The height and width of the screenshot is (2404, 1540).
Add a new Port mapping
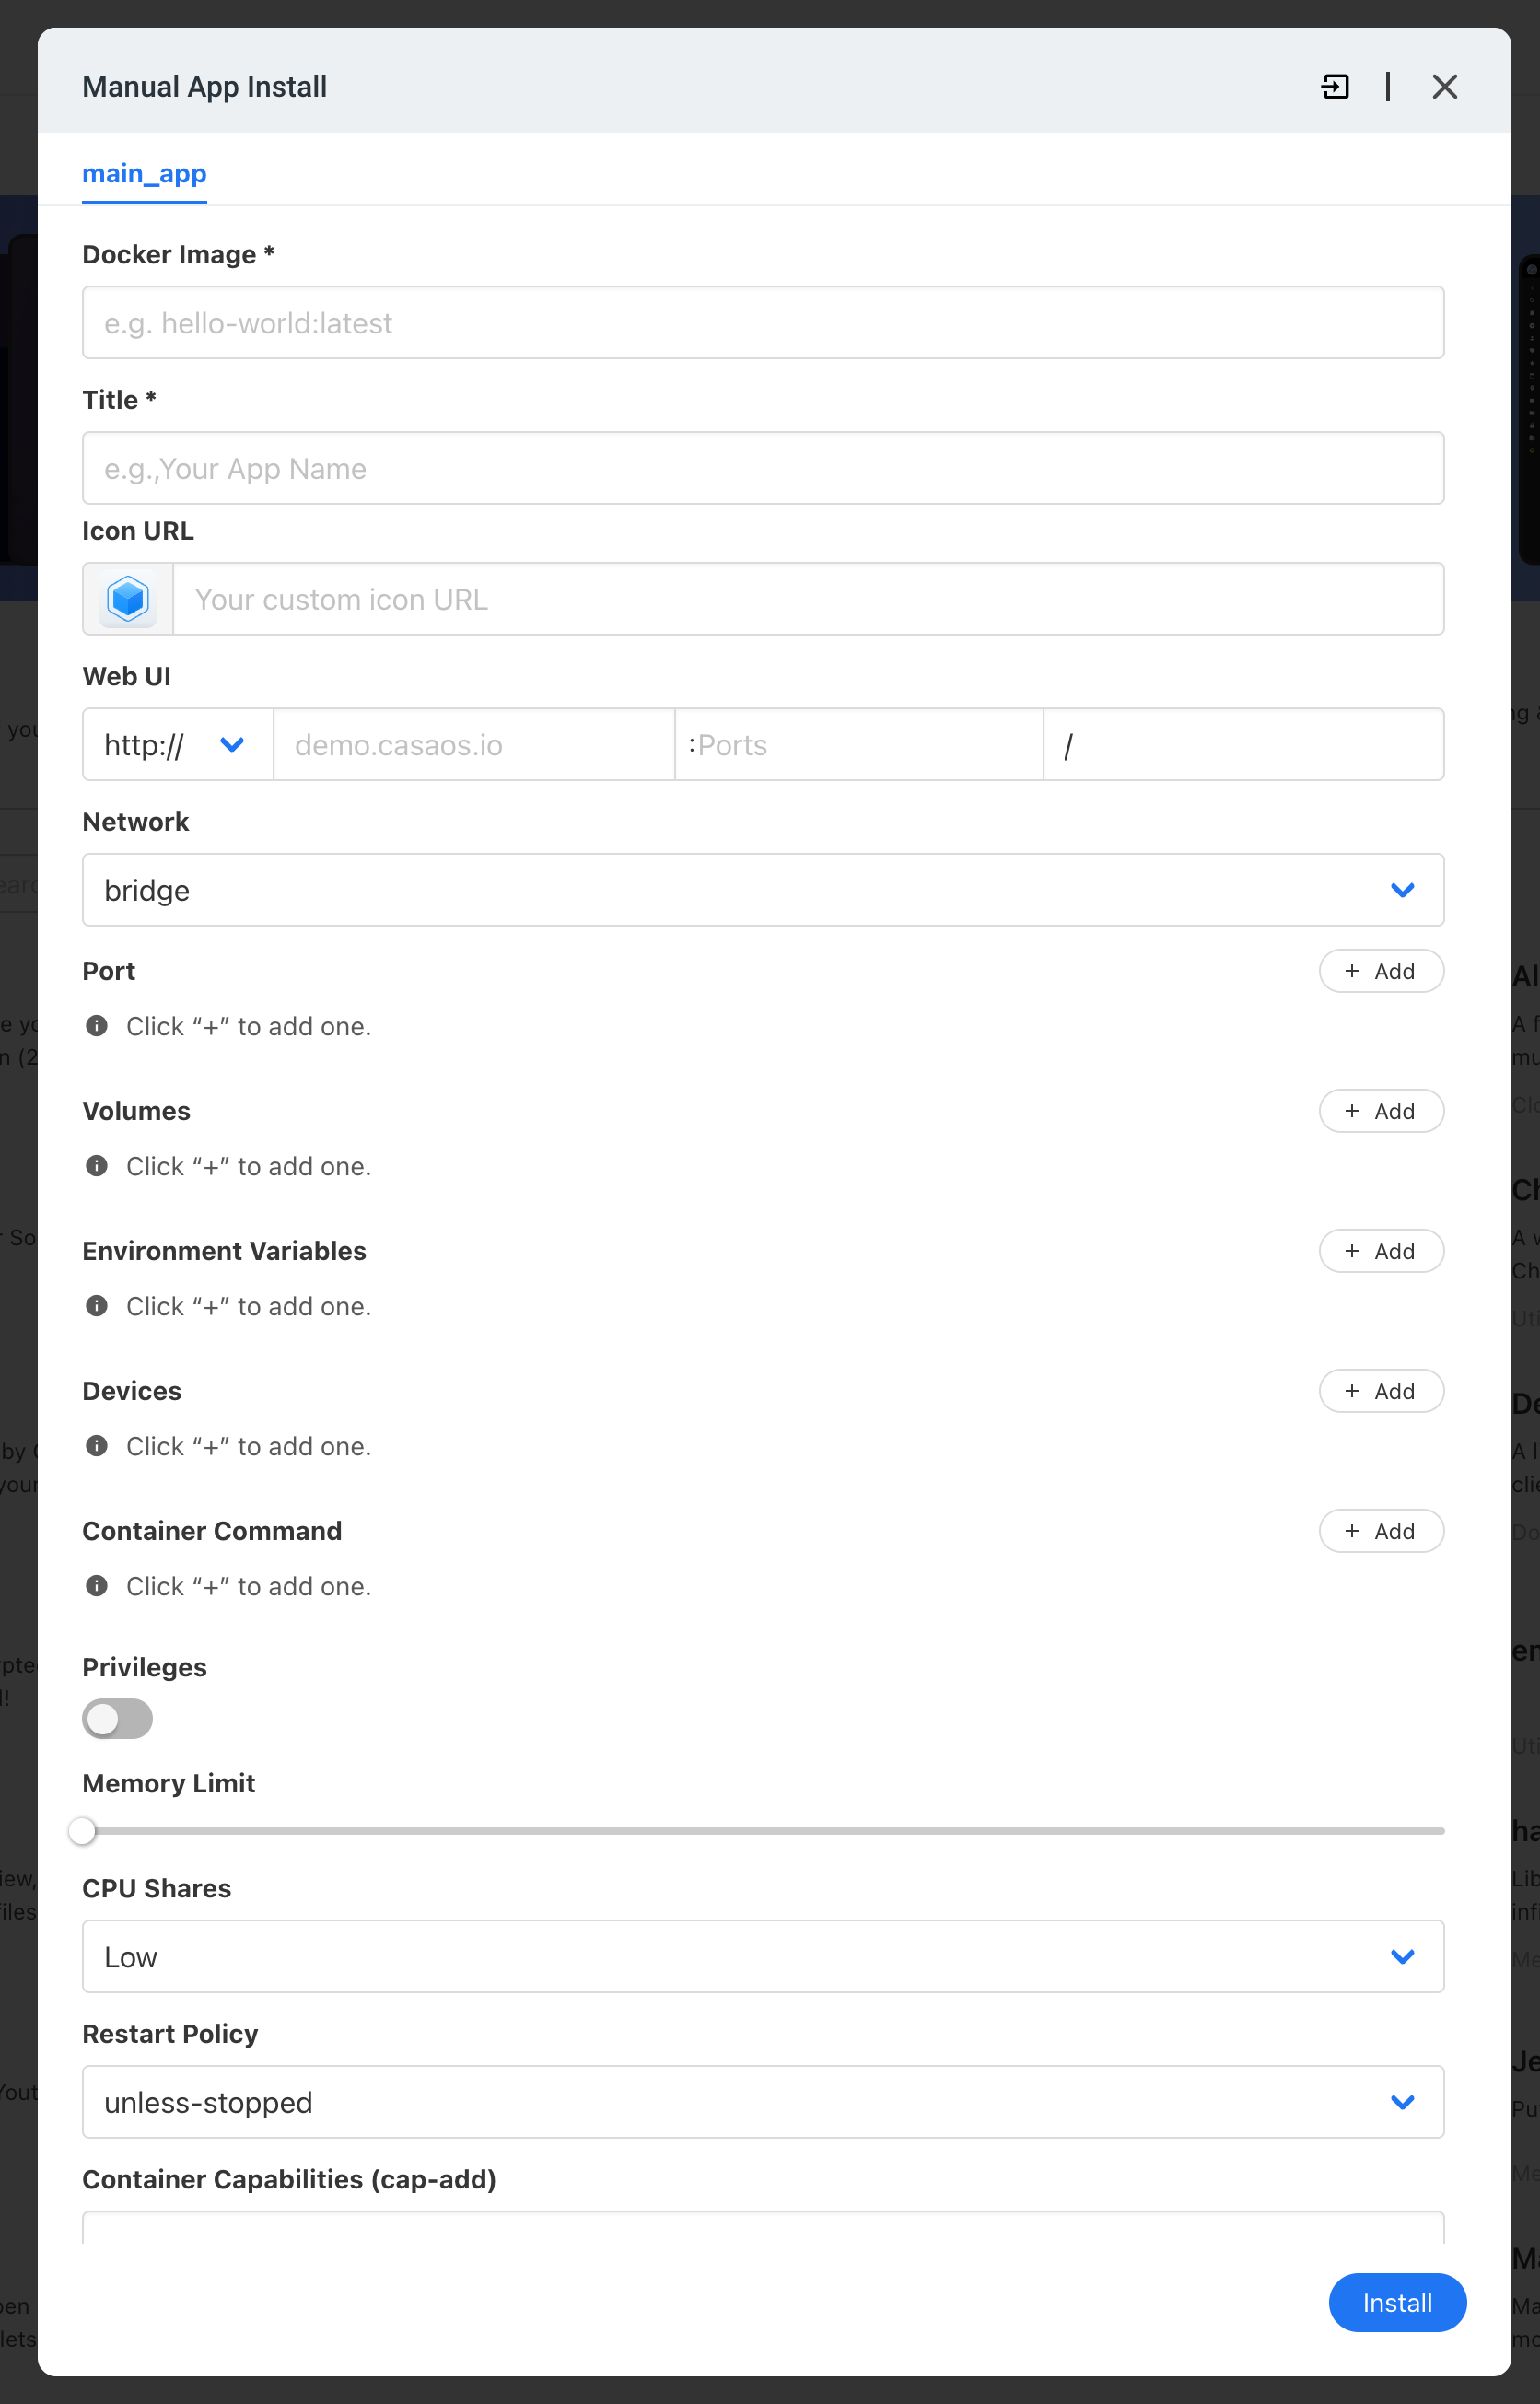[1380, 971]
